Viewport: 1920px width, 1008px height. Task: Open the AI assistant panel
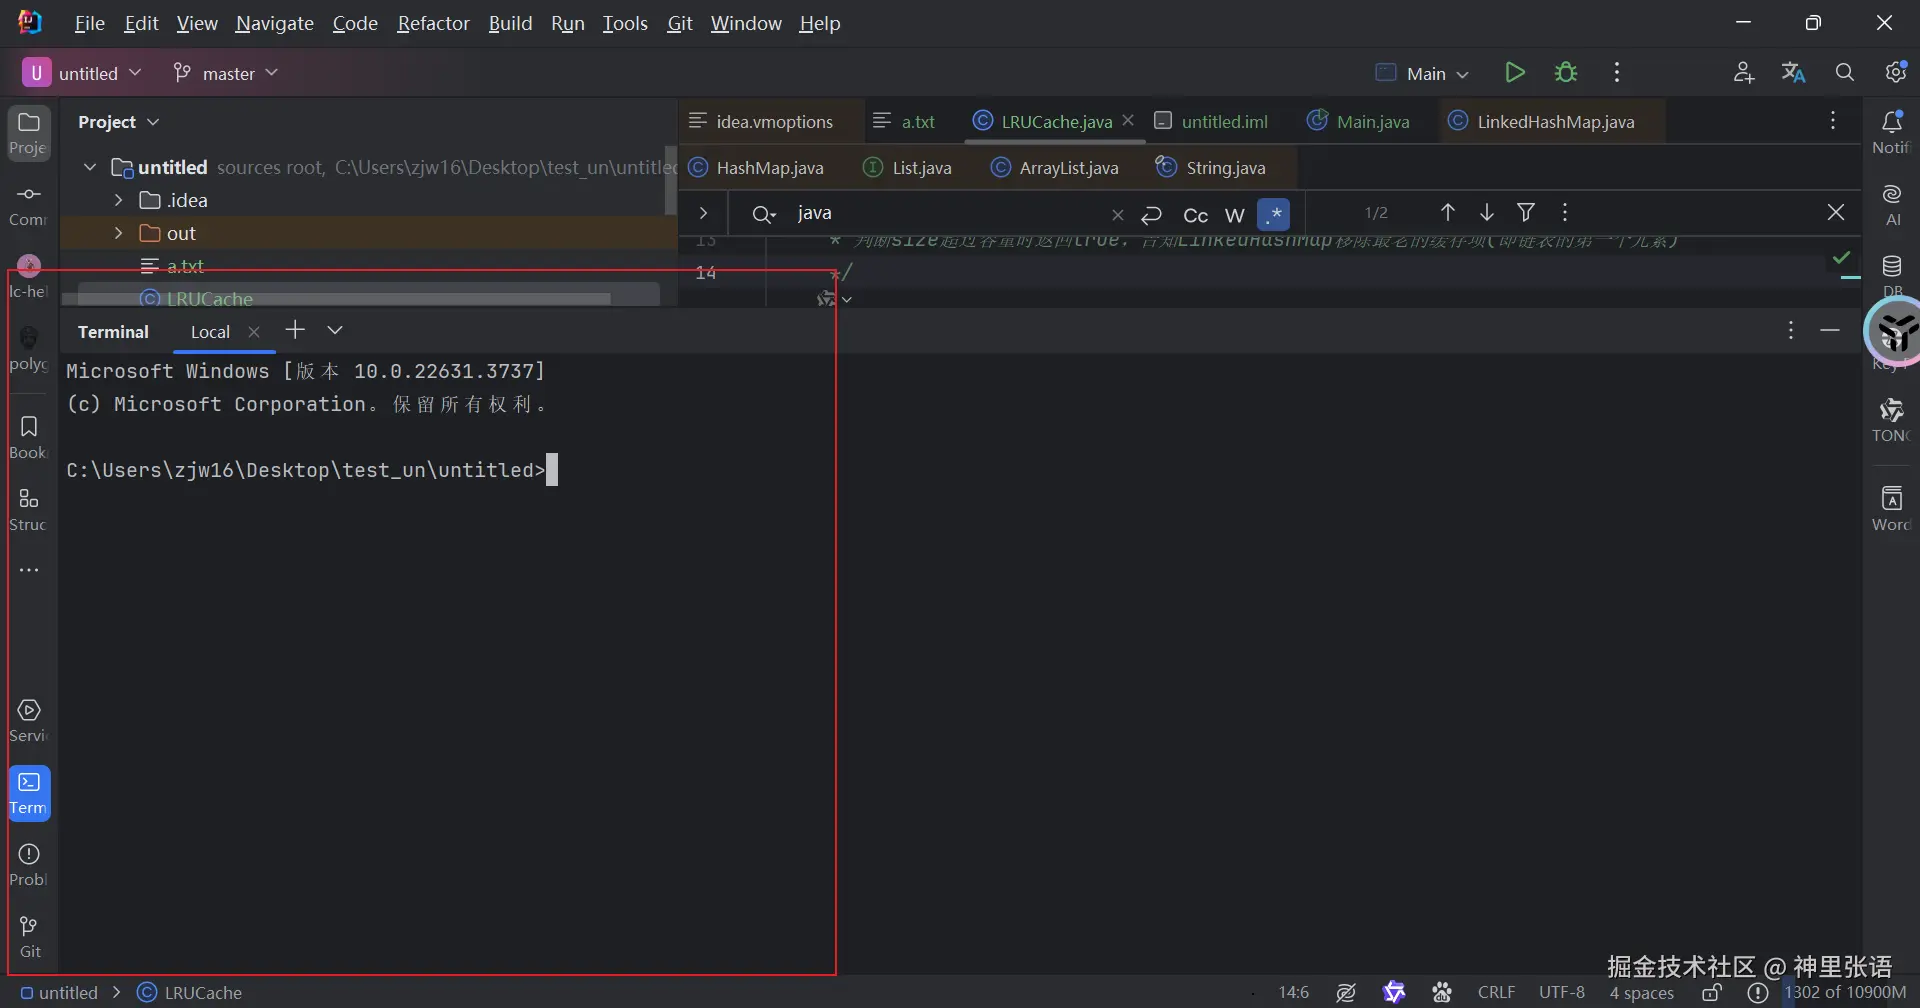click(x=1891, y=204)
